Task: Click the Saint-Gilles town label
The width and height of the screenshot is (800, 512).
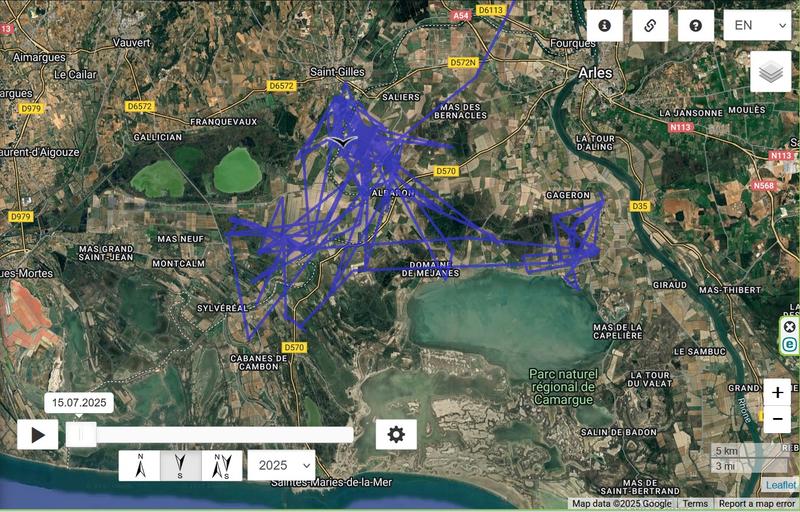Action: click(337, 72)
